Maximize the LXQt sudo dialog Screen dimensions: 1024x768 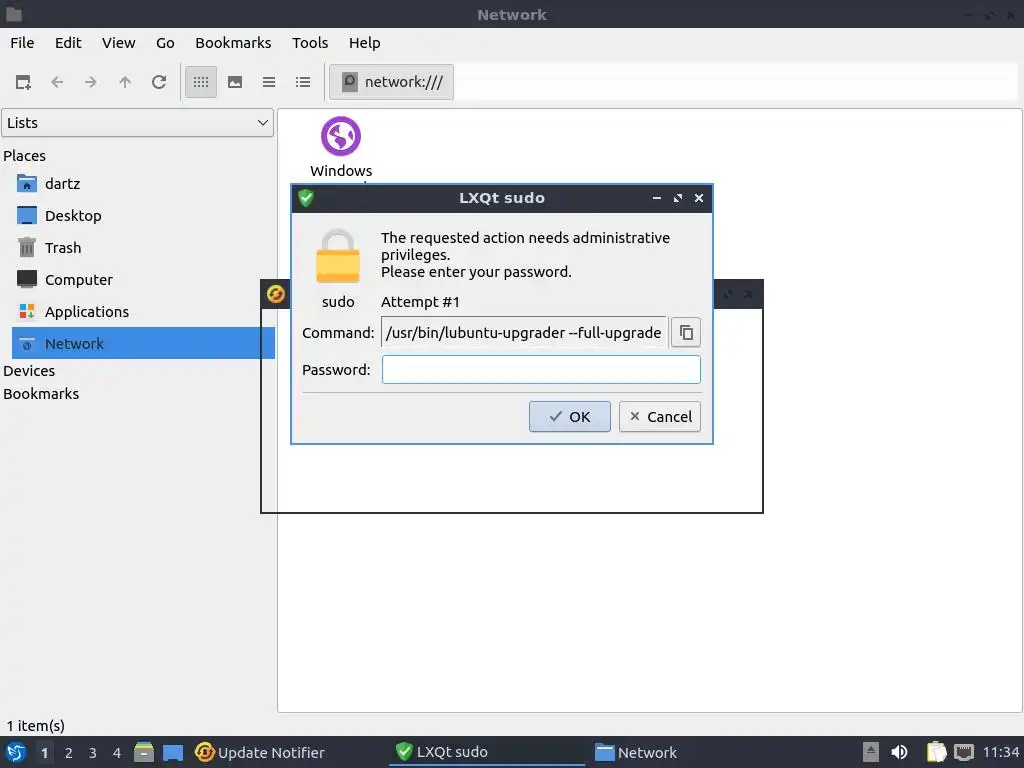click(678, 198)
